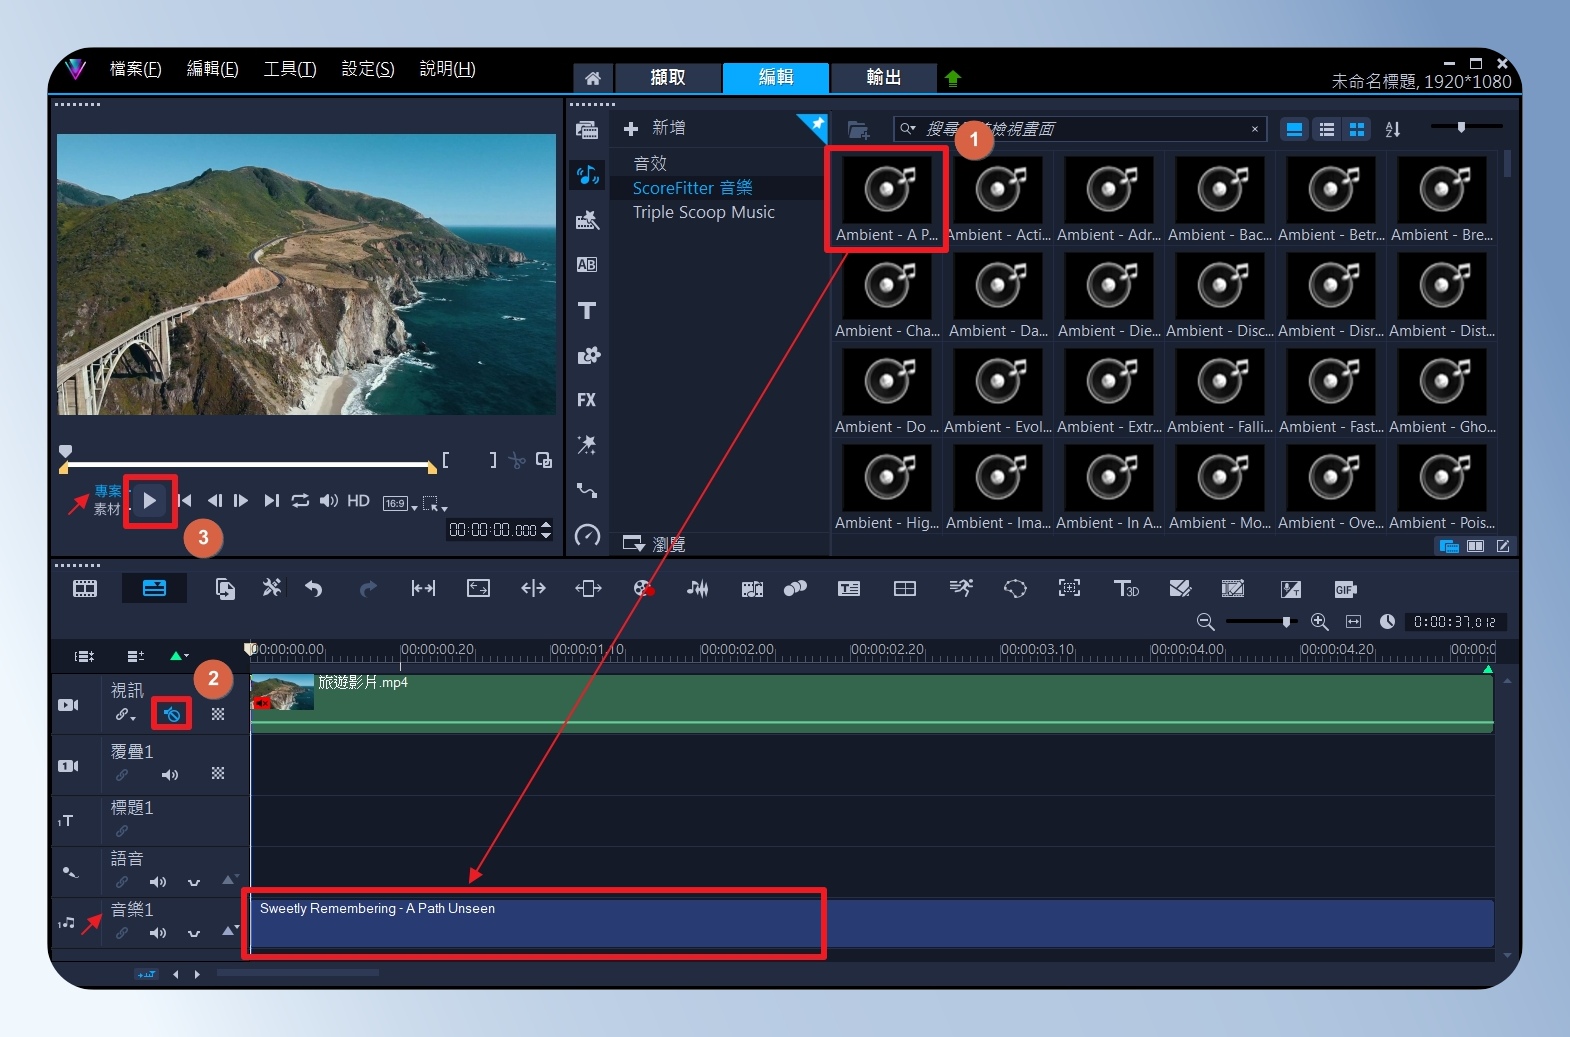Select the Ambient - A P... music clip
1570x1037 pixels.
tap(887, 199)
